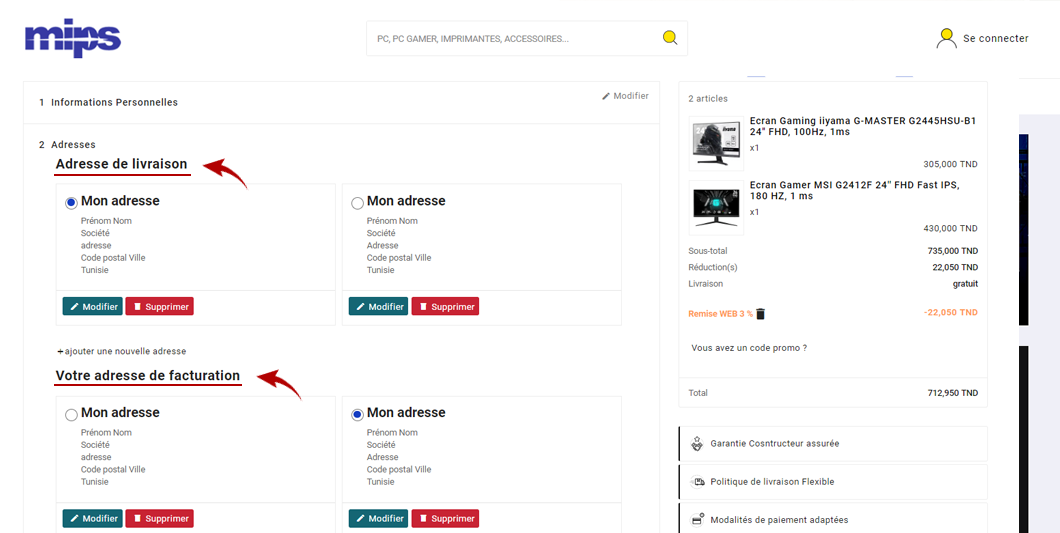Screen dimensions: 1060x533
Task: Click the mips logo
Action: click(x=72, y=37)
